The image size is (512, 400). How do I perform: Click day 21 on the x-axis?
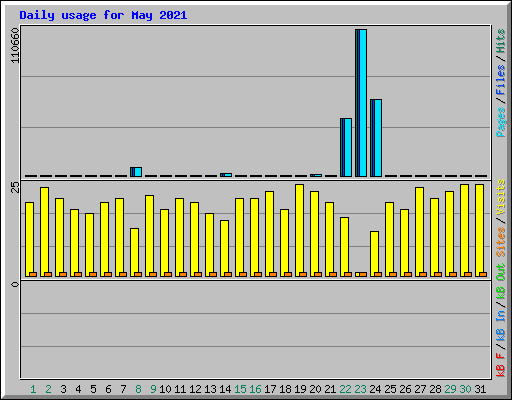click(330, 389)
